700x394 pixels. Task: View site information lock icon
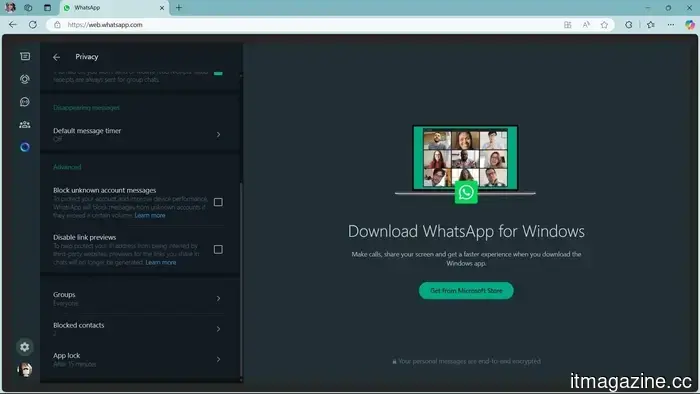point(57,25)
